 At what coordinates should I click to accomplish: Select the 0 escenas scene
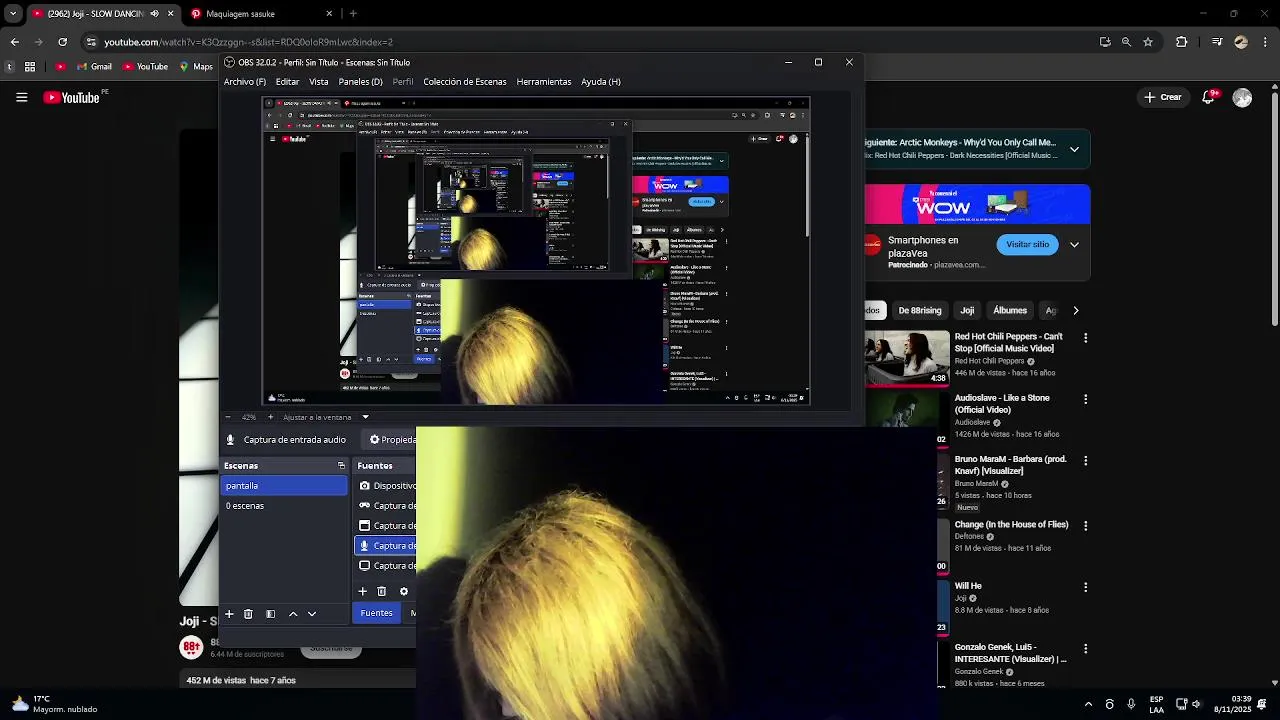coord(284,506)
